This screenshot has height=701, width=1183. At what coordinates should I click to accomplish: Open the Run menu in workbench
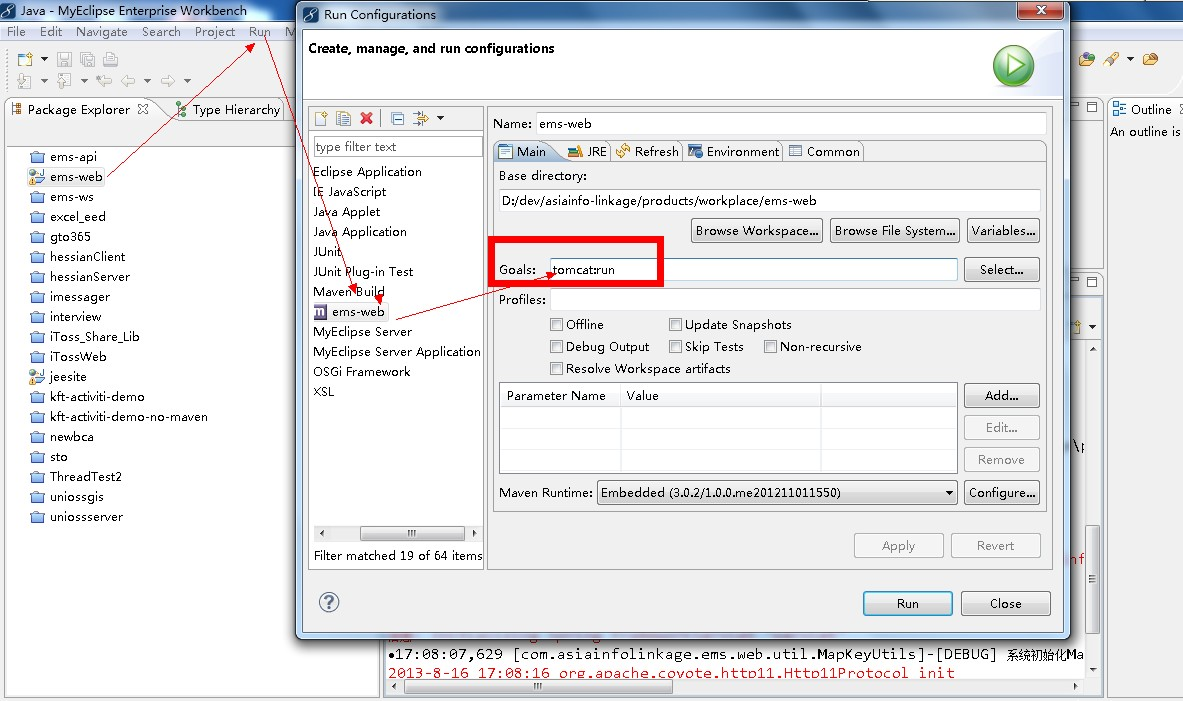tap(260, 32)
